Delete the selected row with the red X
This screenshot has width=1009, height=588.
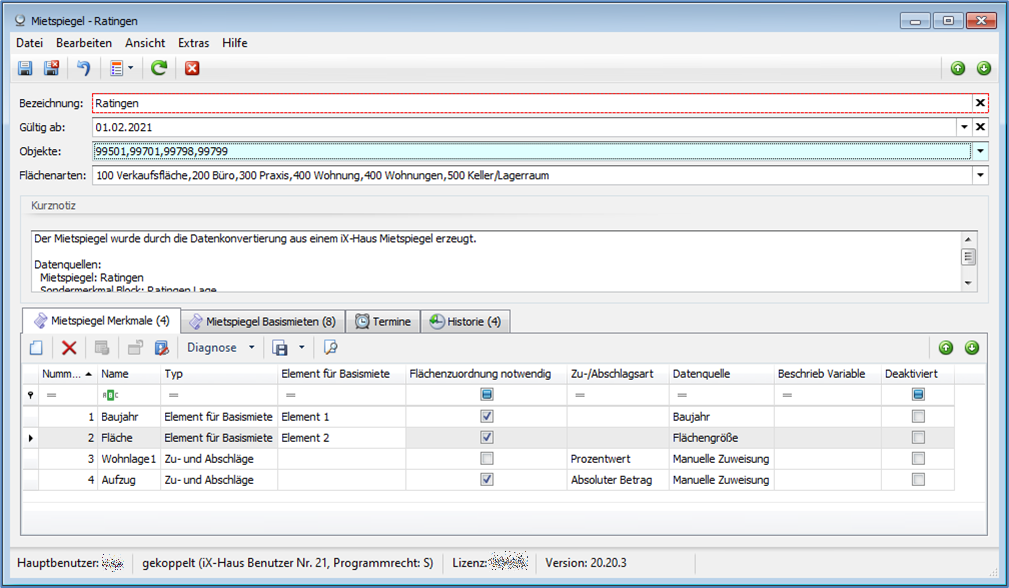tap(69, 348)
